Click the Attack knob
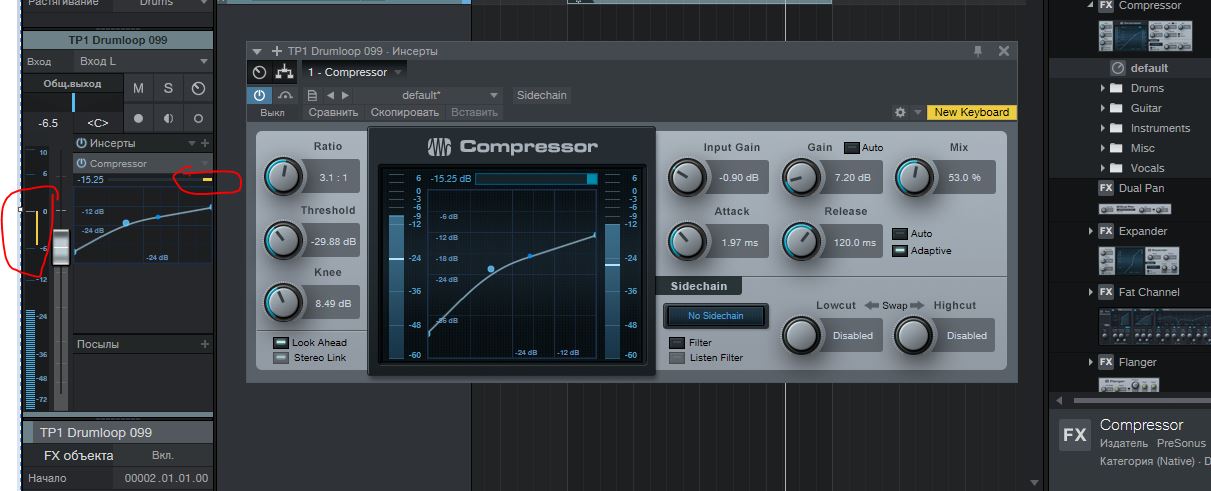1211x491 pixels. (688, 242)
